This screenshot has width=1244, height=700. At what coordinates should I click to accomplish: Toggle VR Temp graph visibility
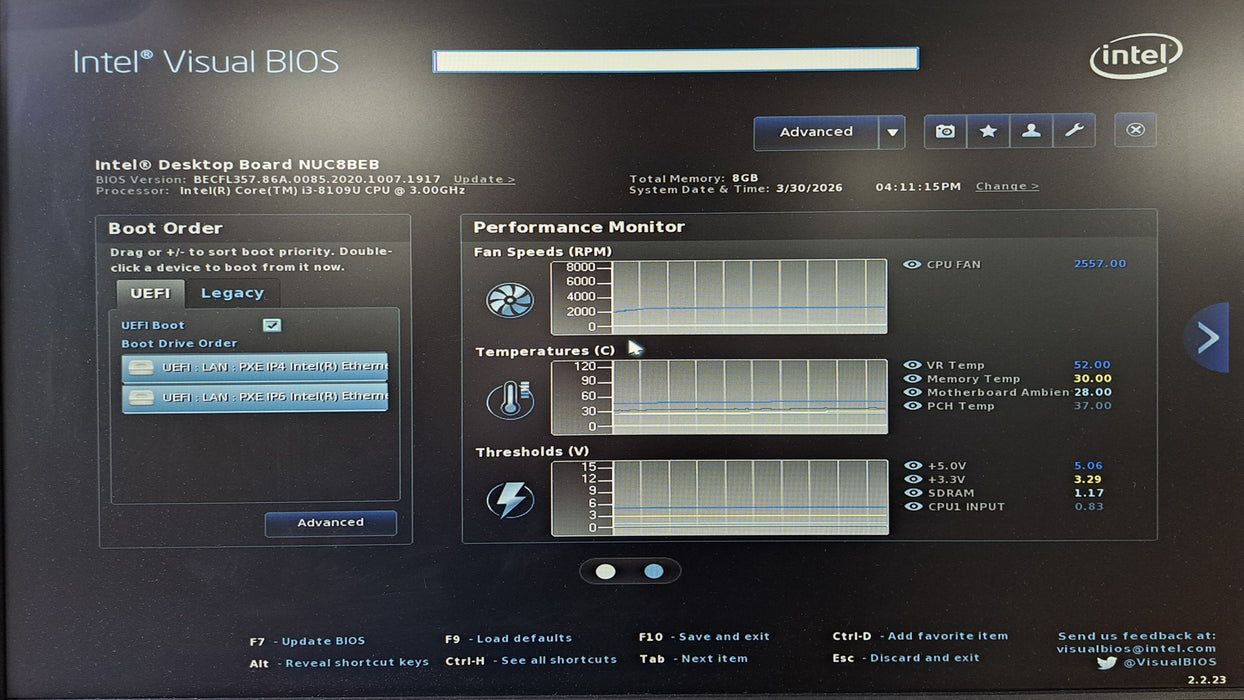click(x=912, y=366)
